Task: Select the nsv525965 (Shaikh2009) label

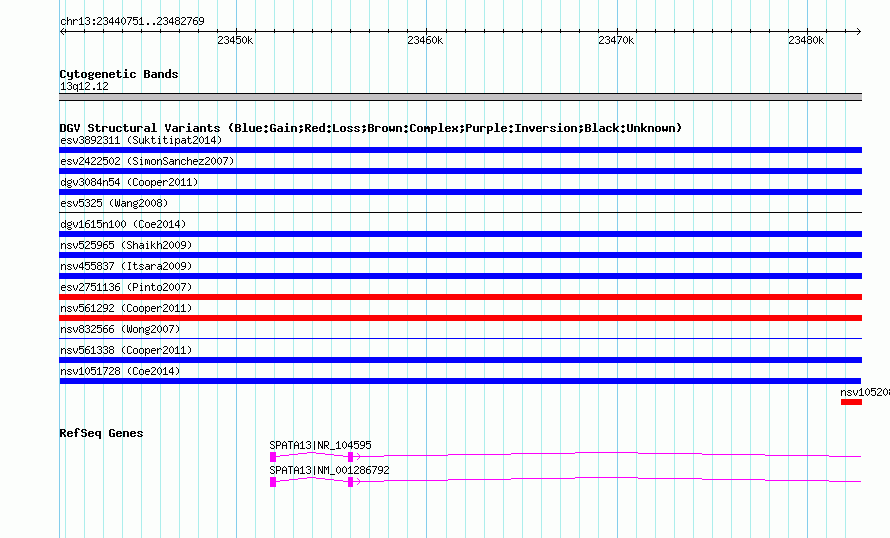Action: (x=126, y=245)
